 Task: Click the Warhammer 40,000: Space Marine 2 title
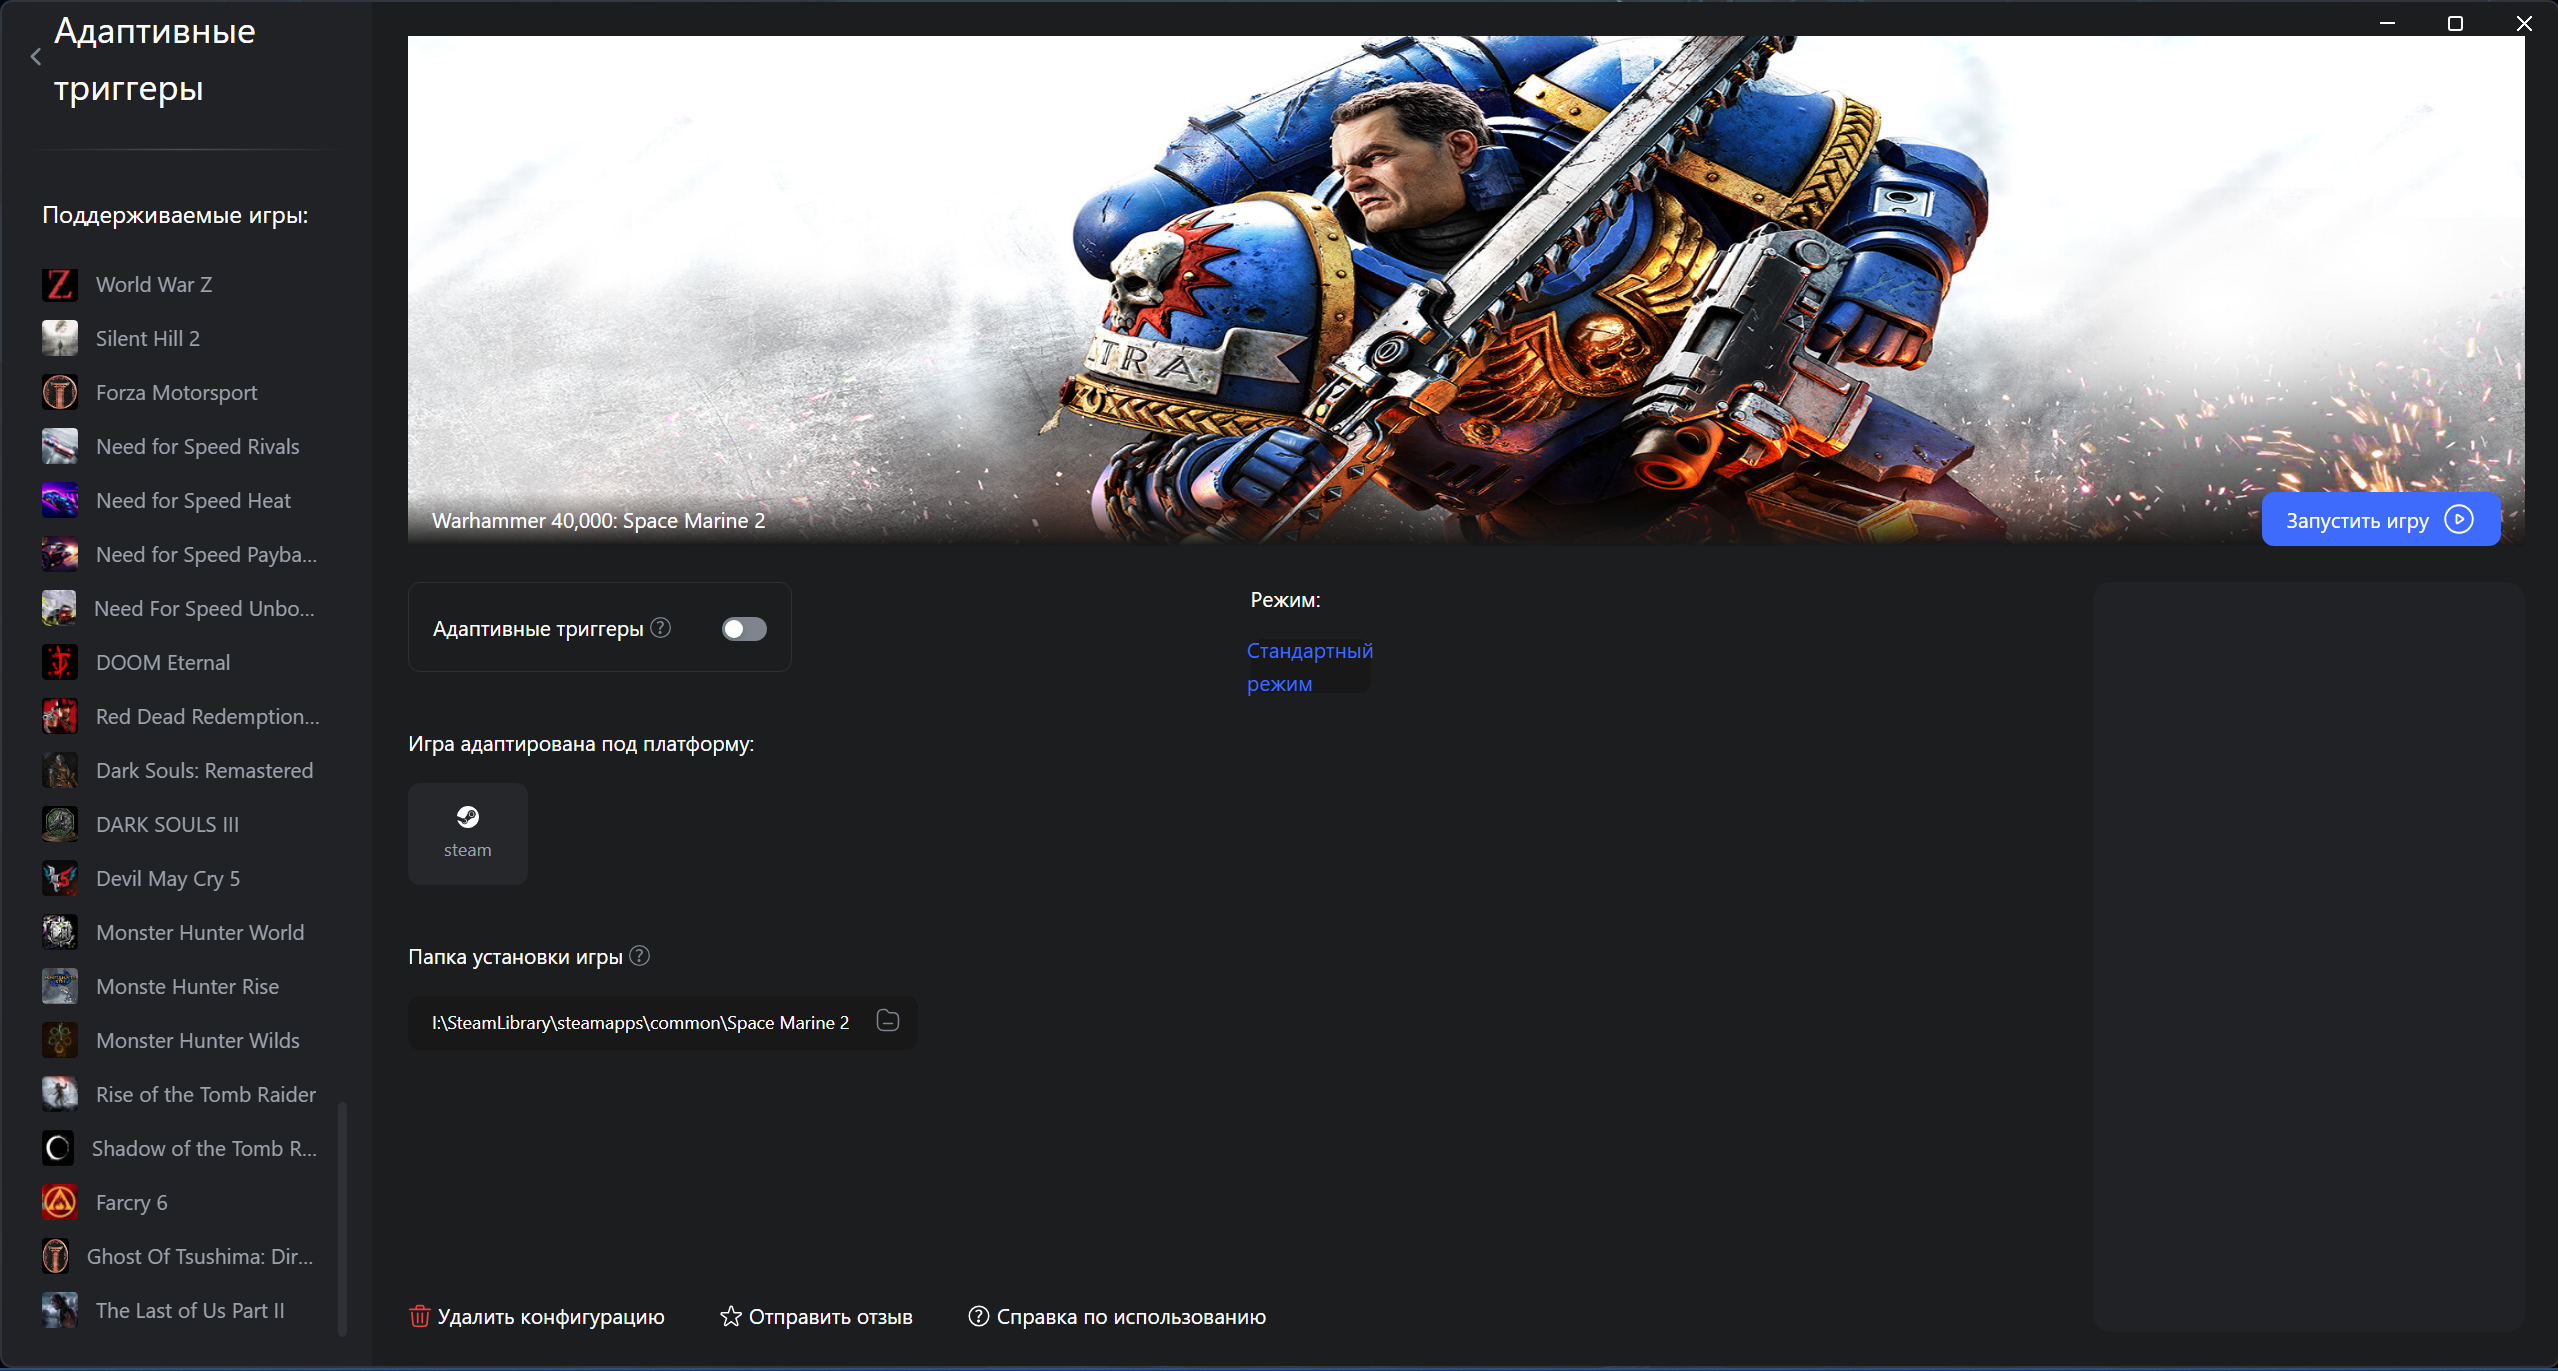tap(599, 521)
